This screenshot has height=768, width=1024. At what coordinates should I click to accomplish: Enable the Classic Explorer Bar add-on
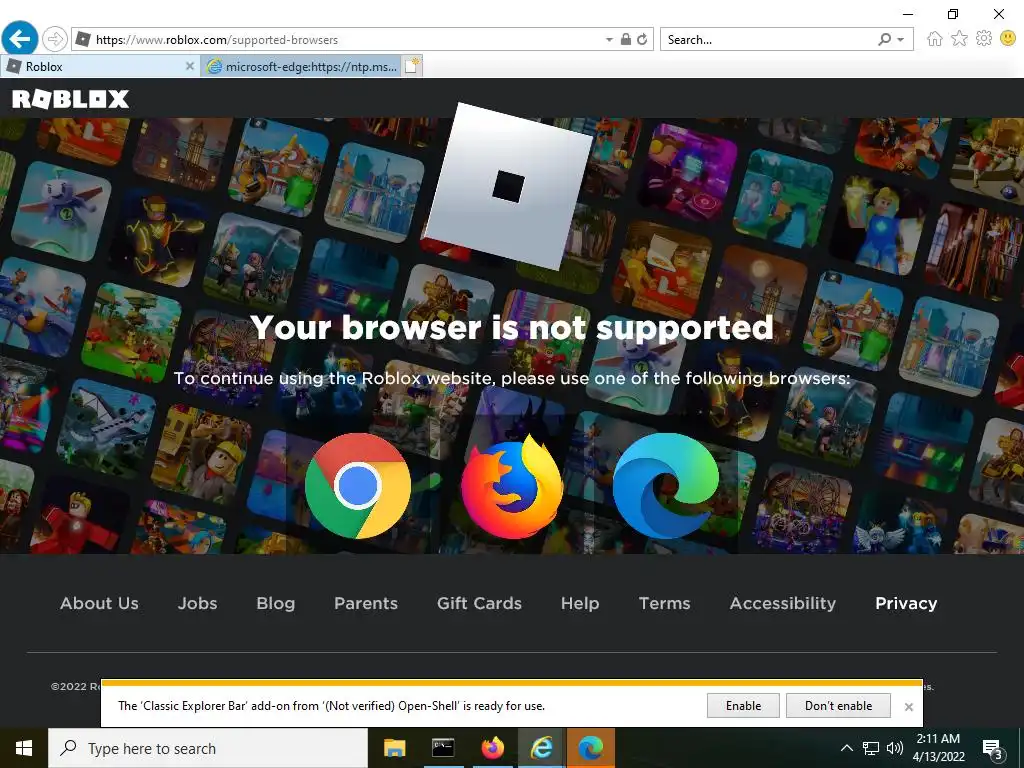click(743, 705)
